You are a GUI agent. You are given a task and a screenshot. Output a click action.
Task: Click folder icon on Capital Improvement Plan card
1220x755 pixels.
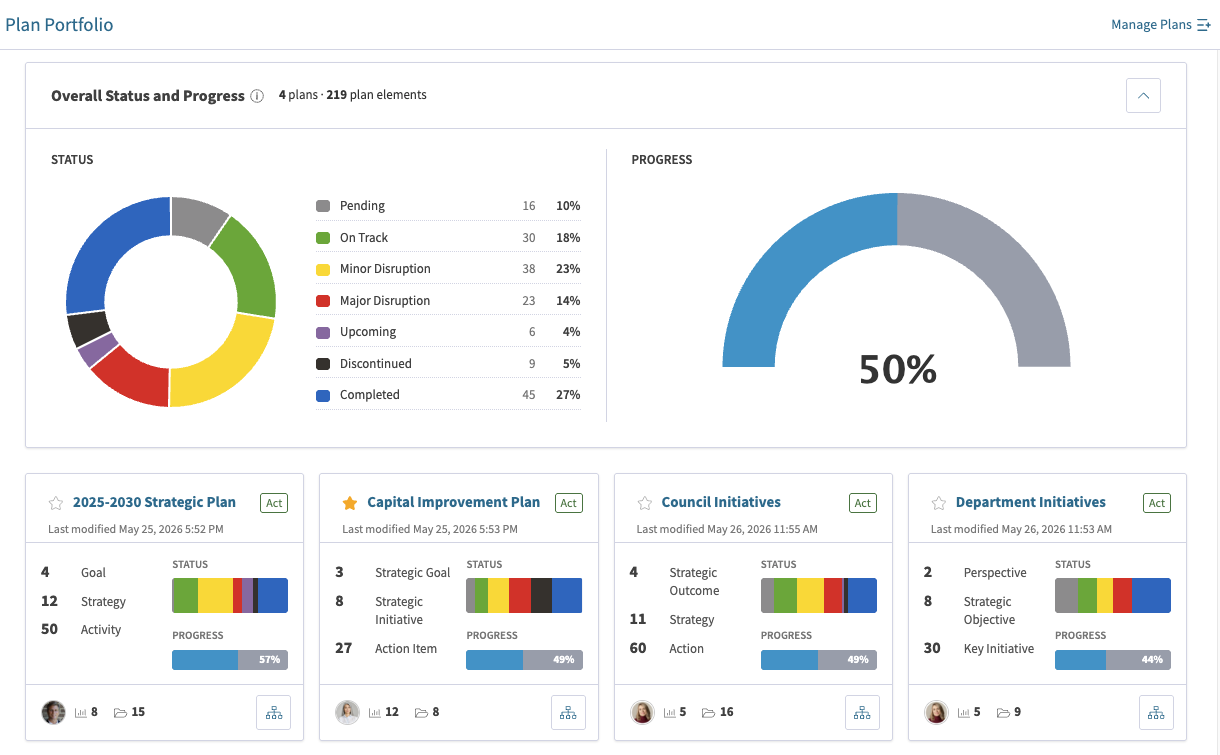tap(421, 713)
